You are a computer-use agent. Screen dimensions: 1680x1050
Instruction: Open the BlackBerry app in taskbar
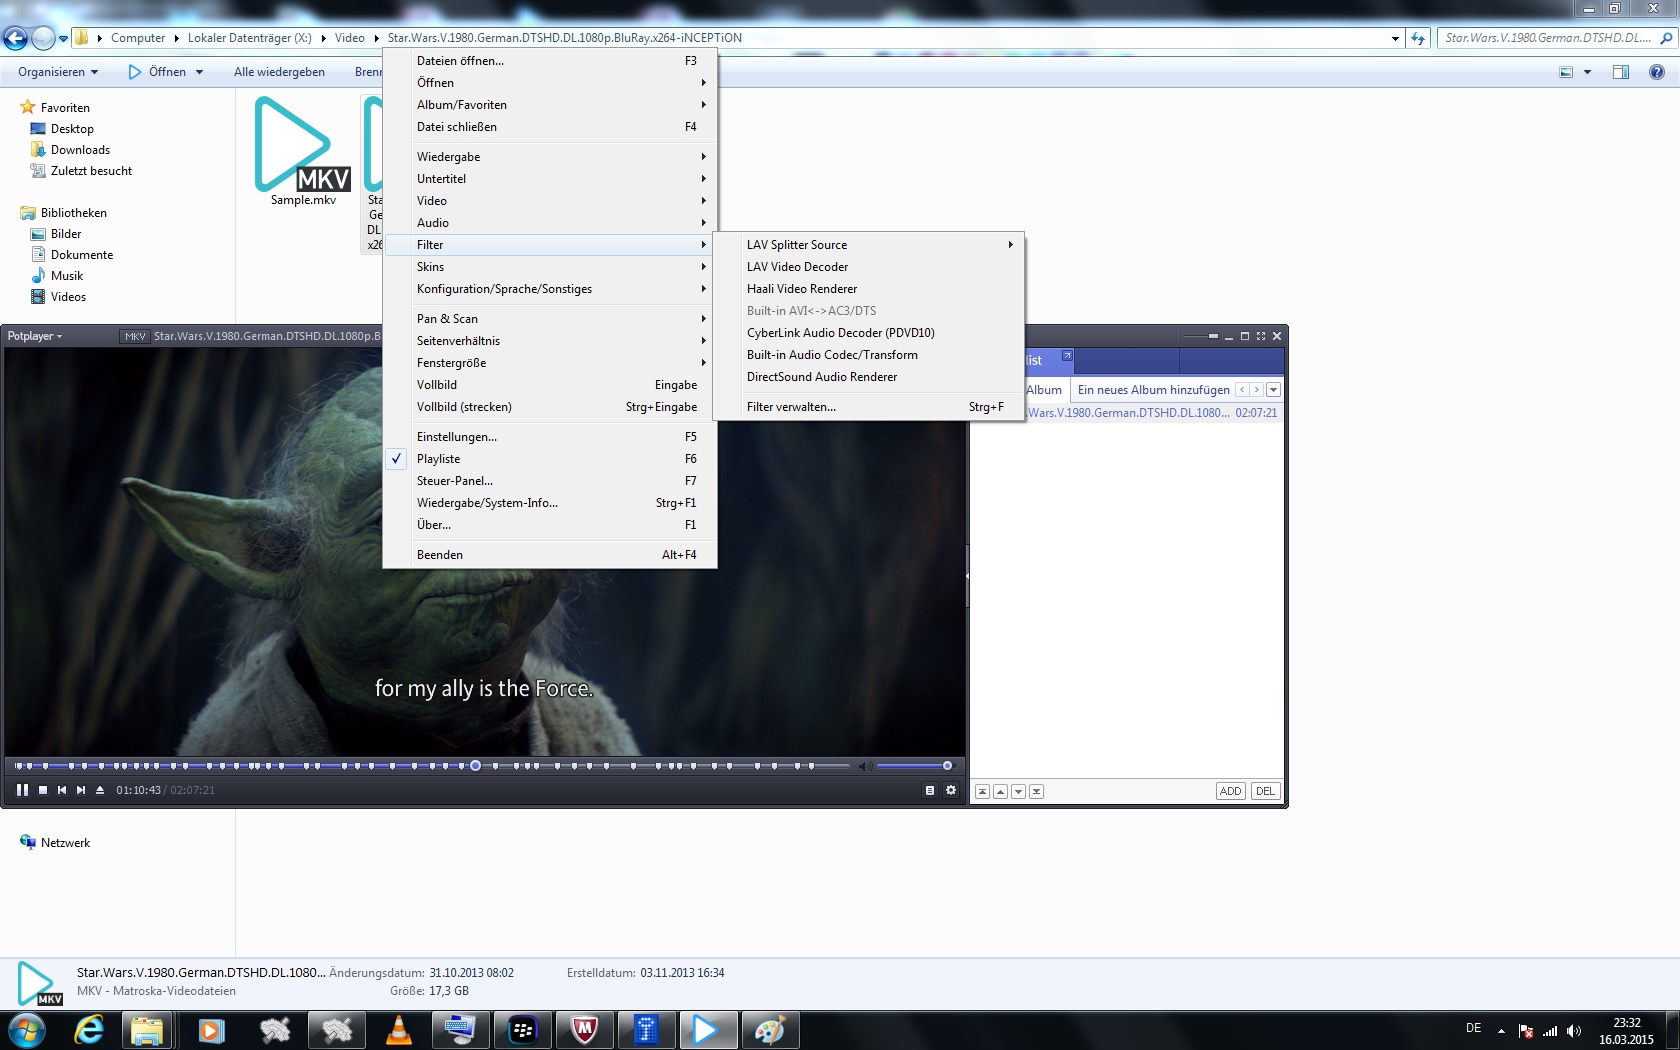coord(523,1030)
